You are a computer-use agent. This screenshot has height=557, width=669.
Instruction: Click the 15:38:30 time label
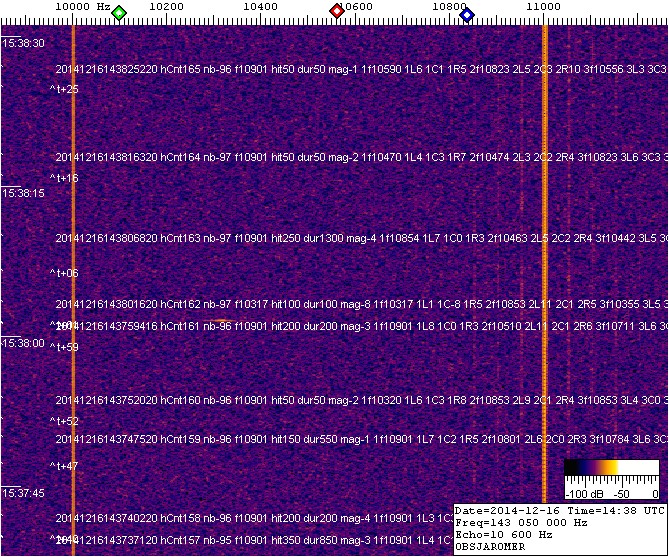click(x=24, y=44)
